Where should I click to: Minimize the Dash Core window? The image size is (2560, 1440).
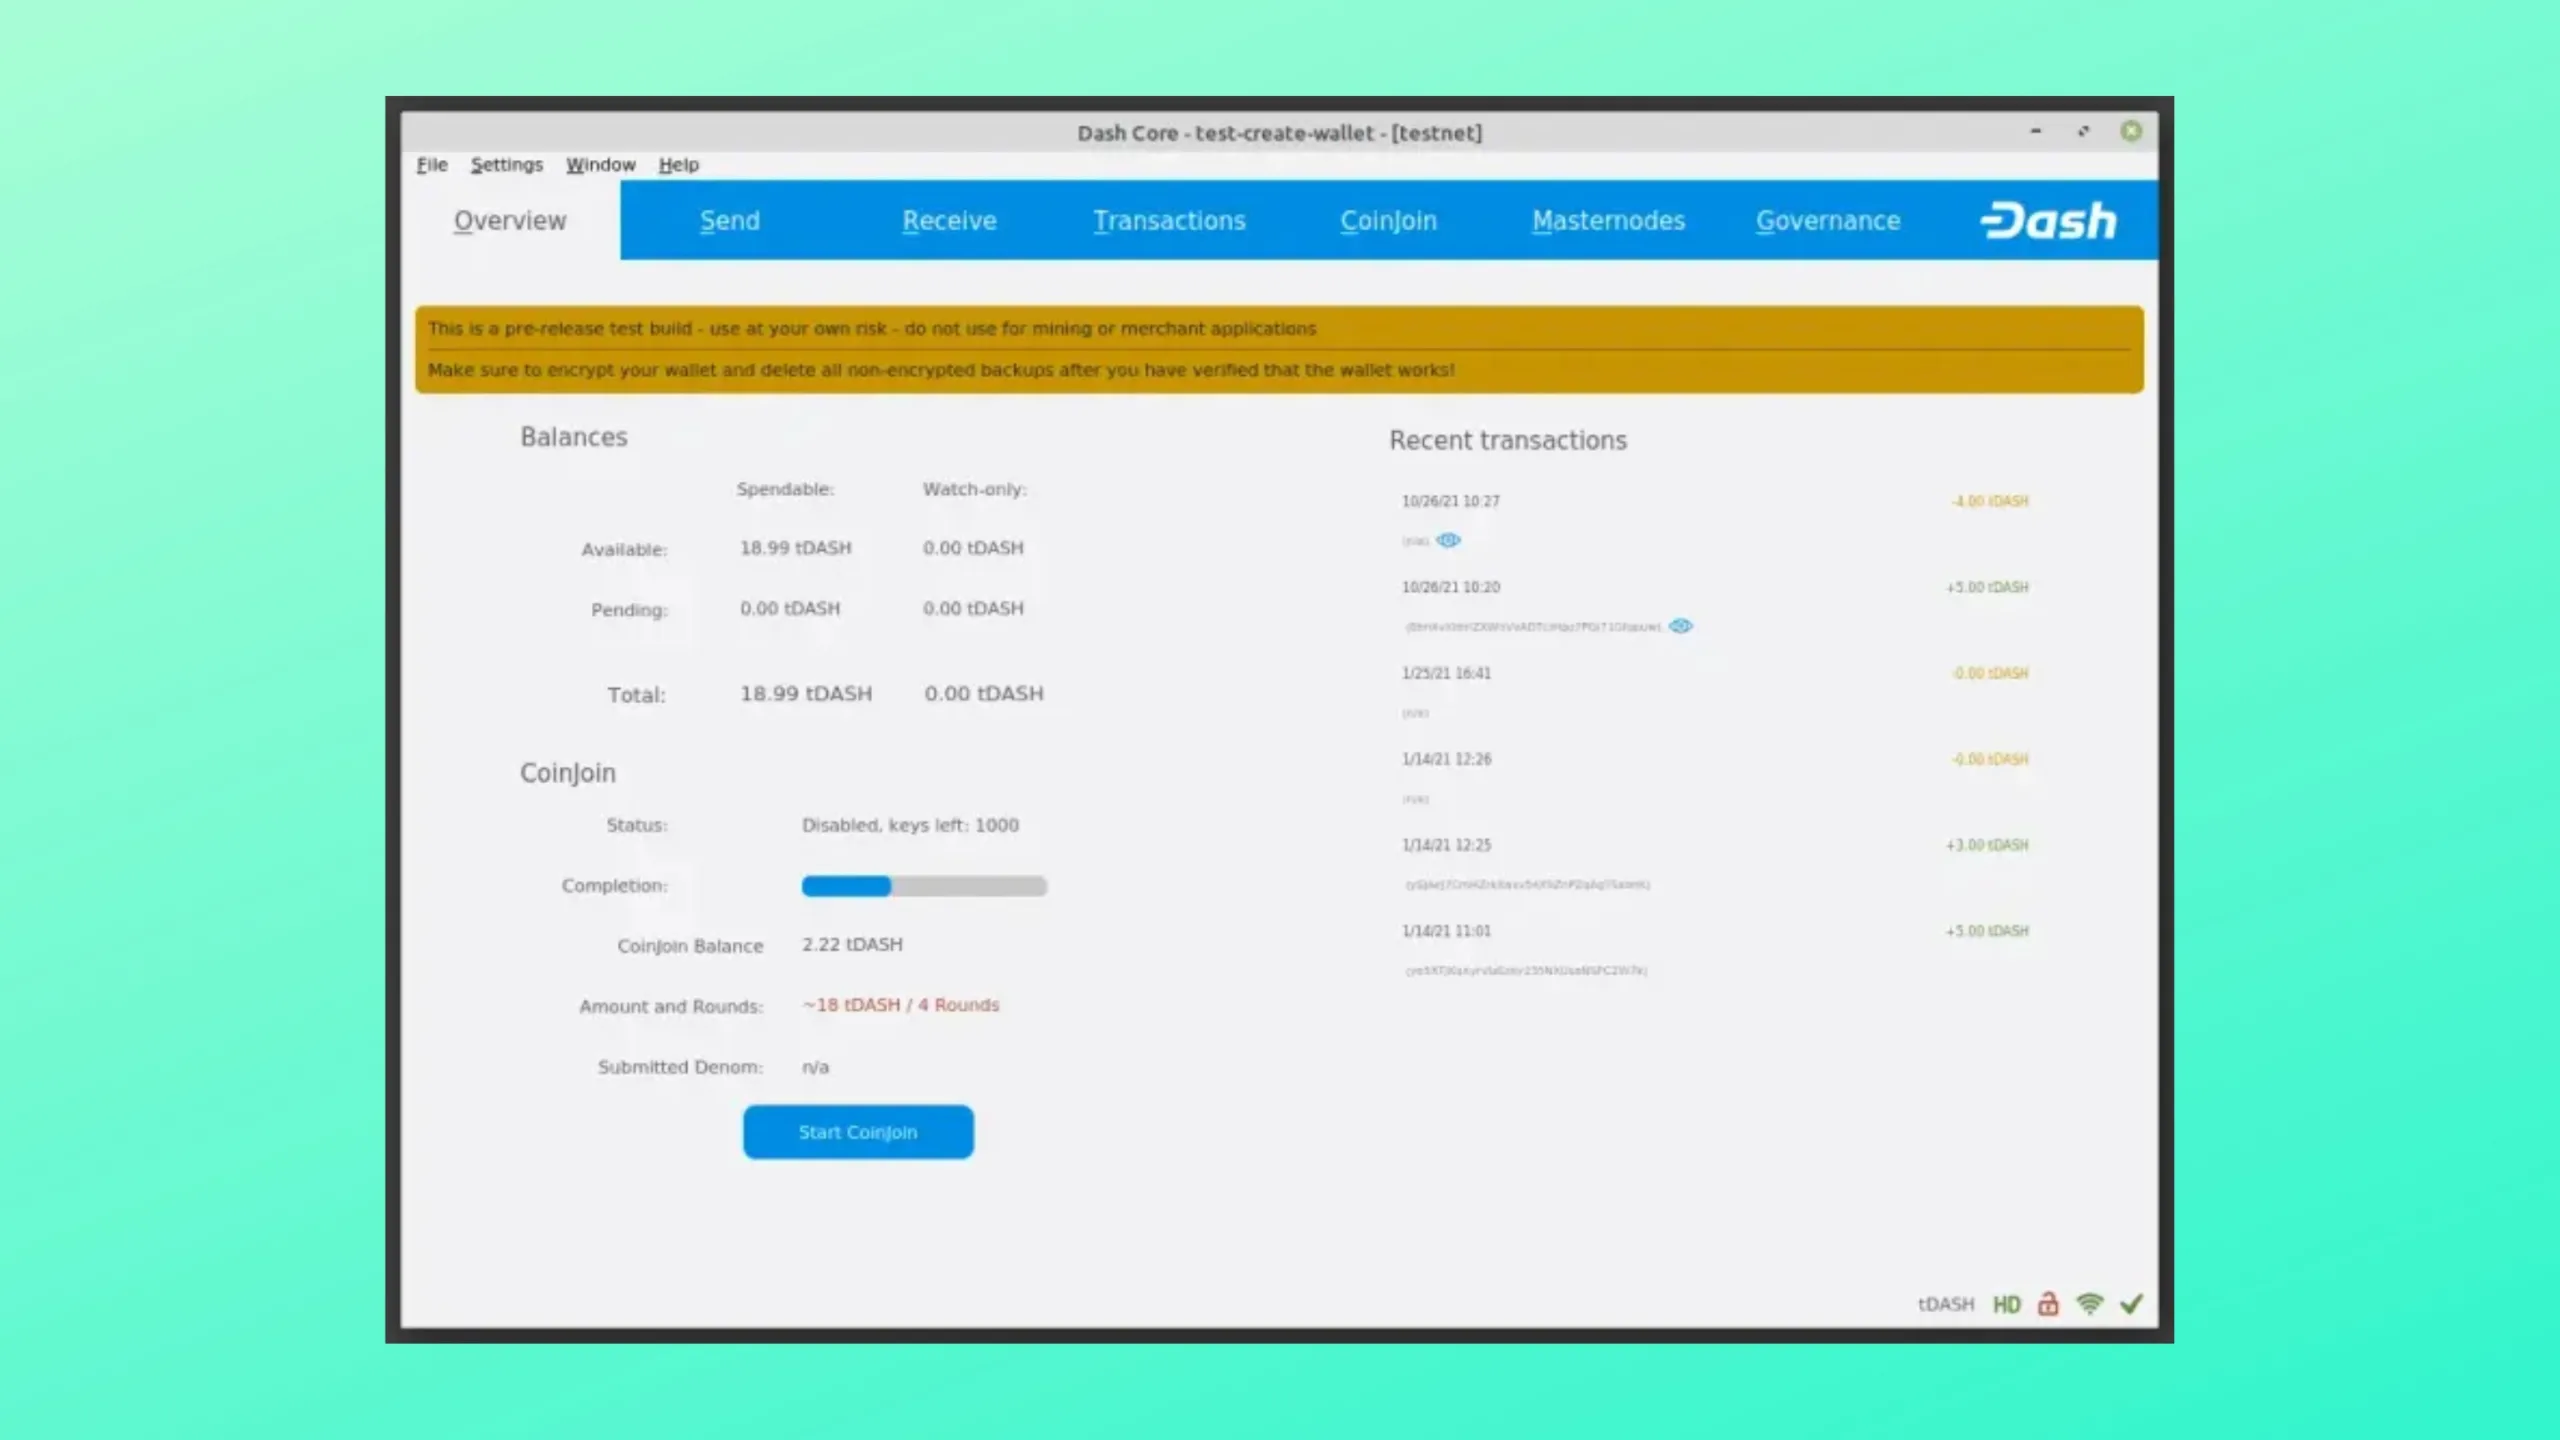(2035, 131)
